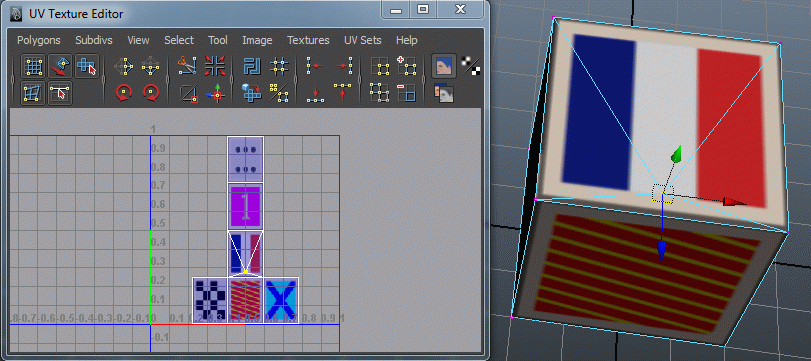Click the Sew UV edges inward-arrows icon
The image size is (811, 361).
point(214,66)
